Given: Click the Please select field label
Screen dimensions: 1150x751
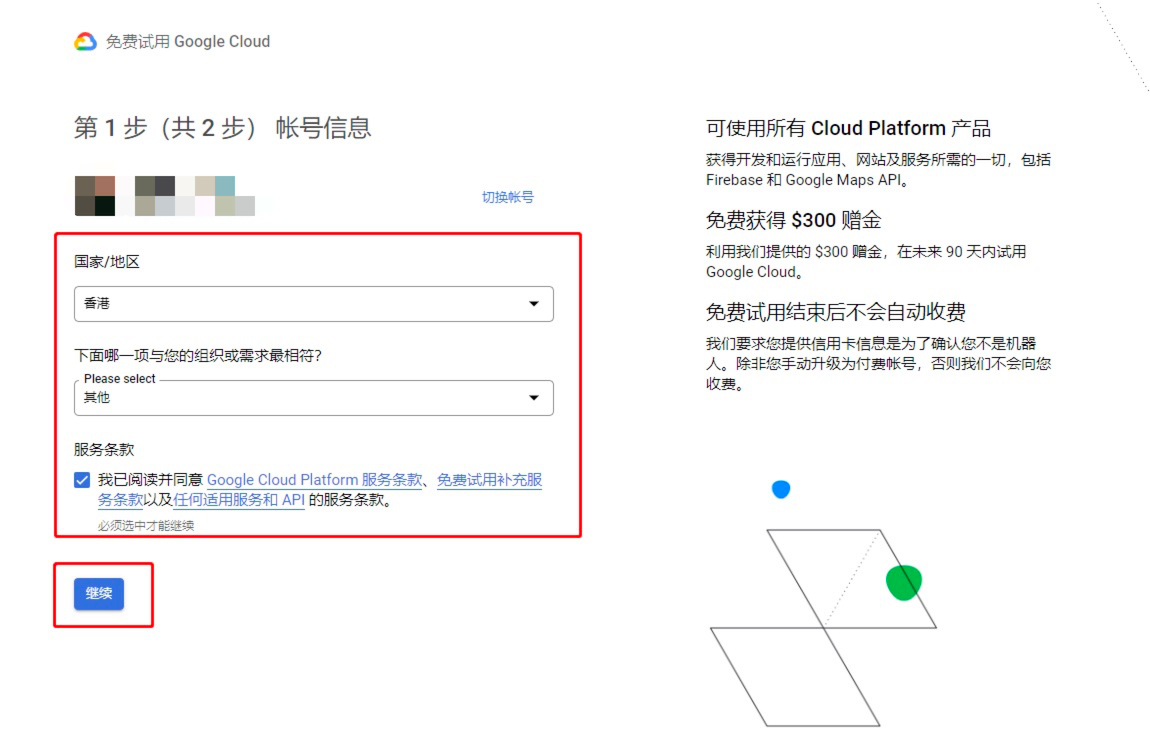Looking at the screenshot, I should coord(120,378).
